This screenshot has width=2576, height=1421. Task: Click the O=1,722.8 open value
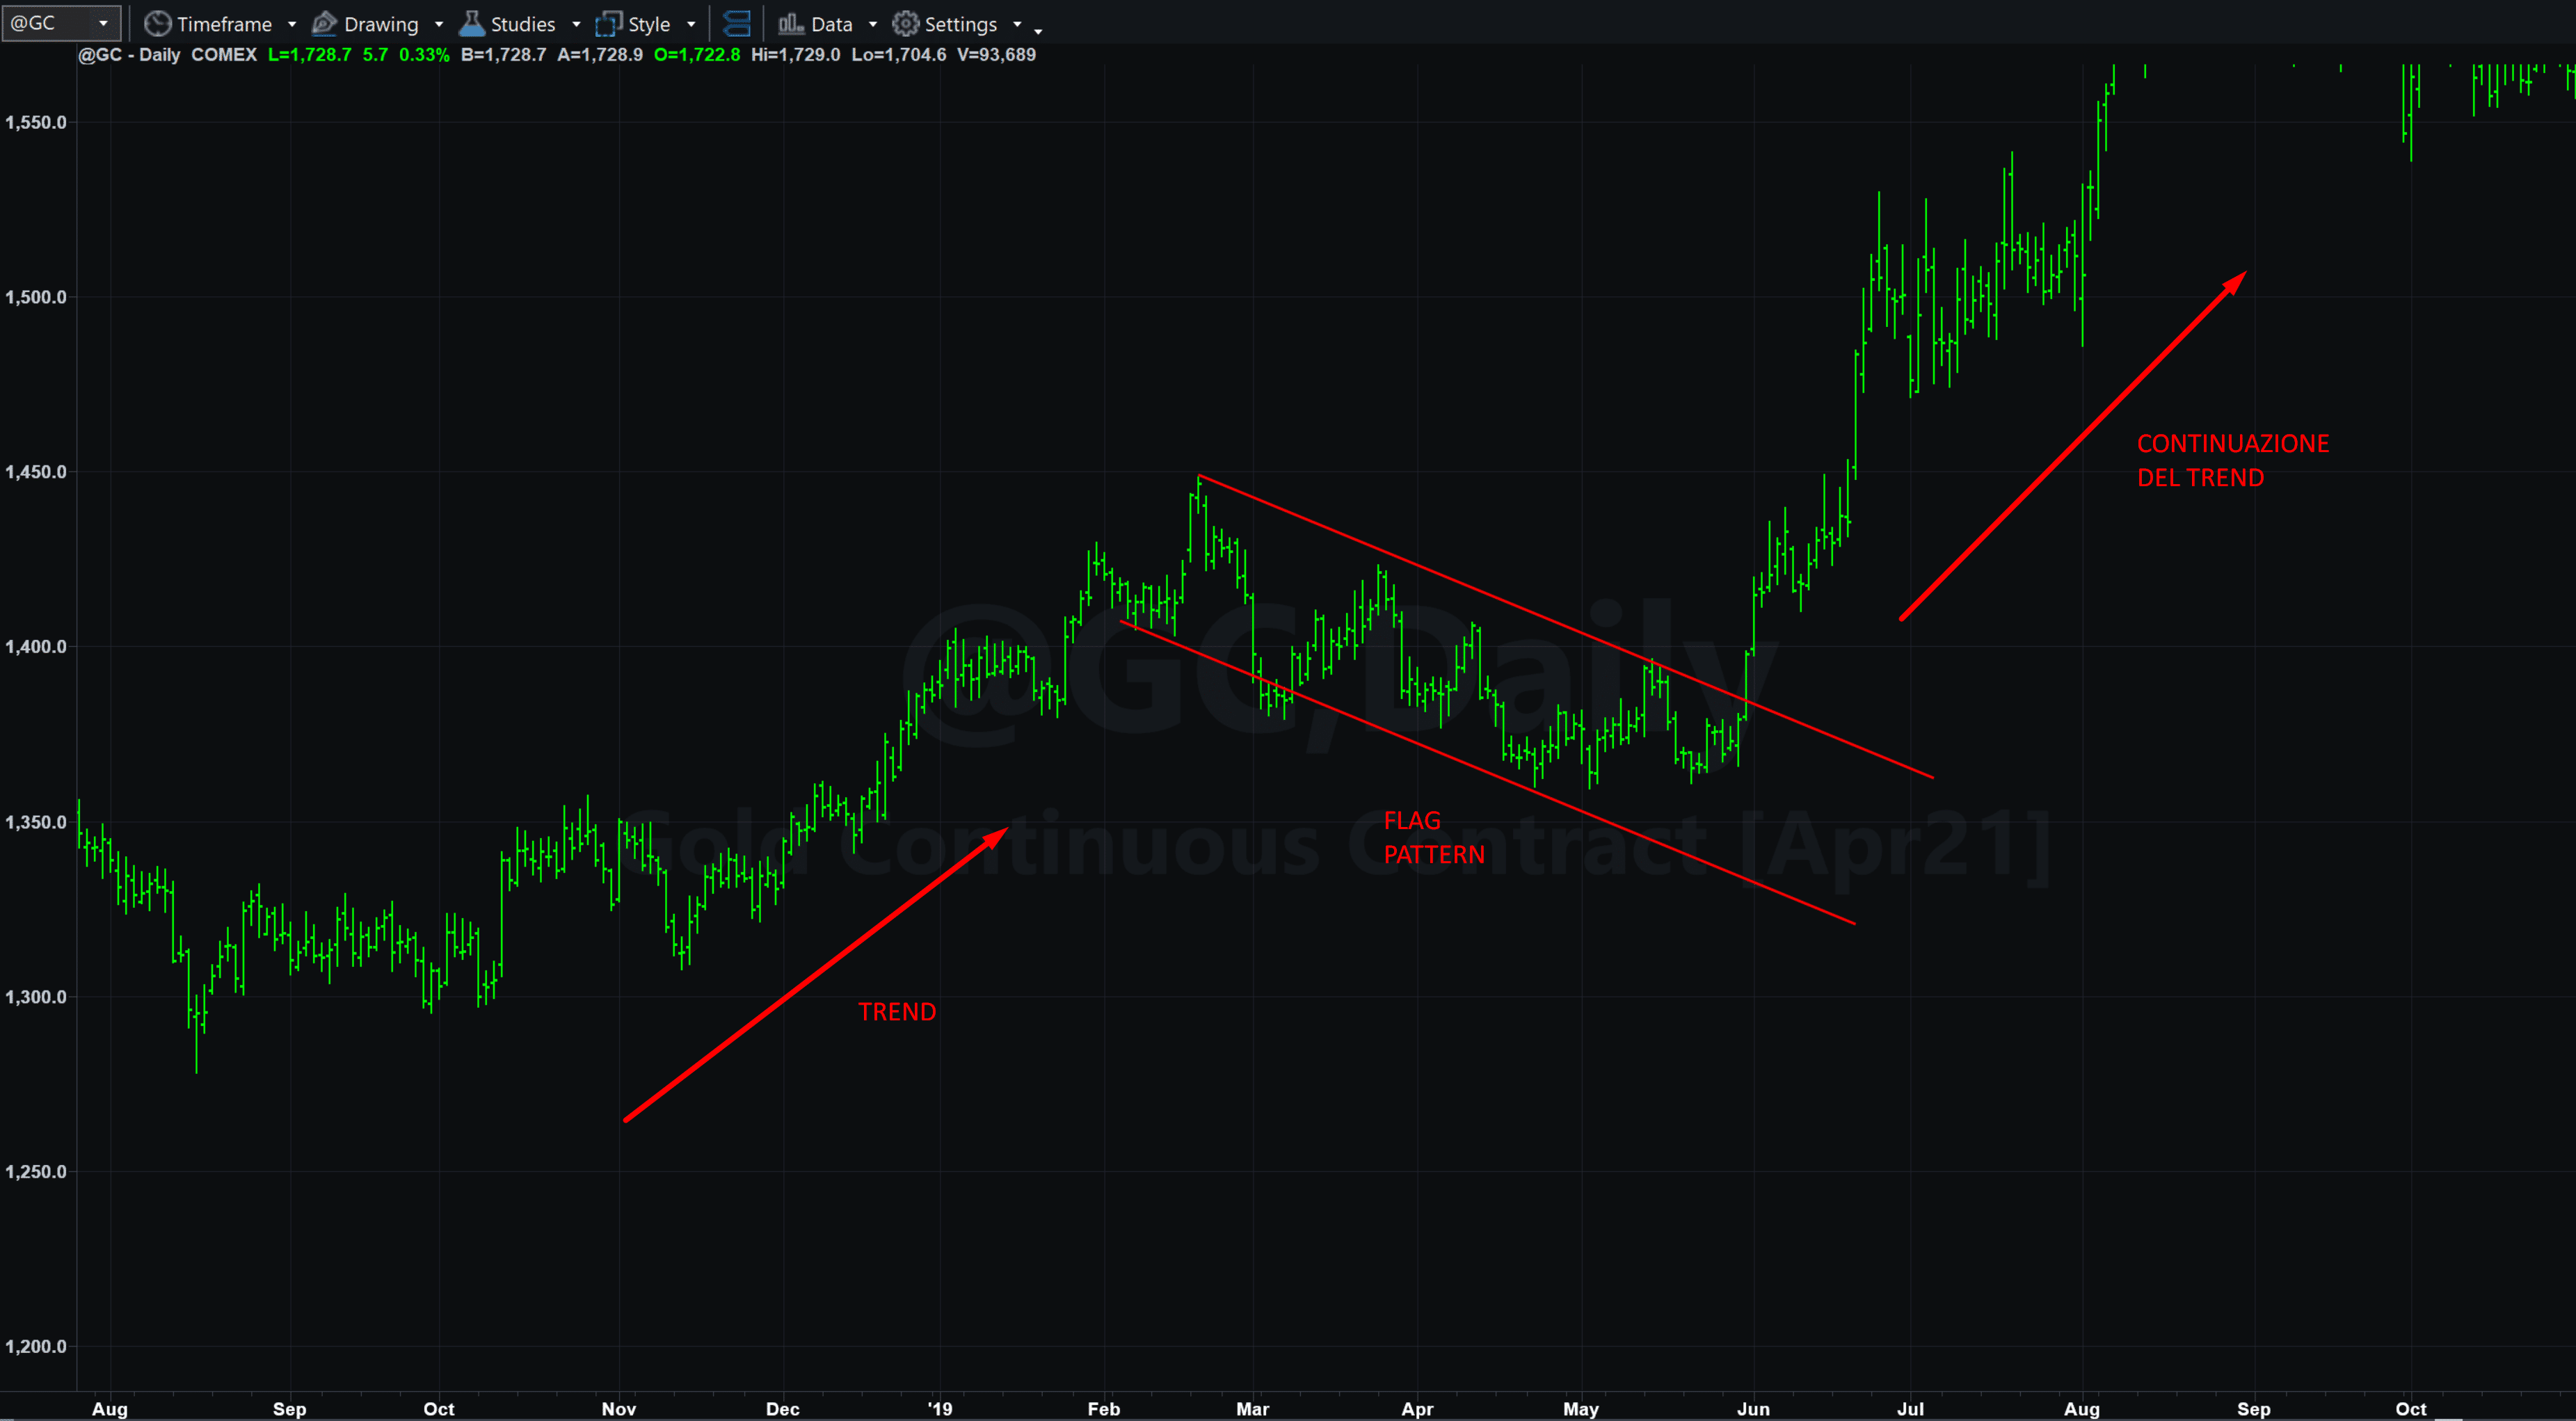[697, 55]
